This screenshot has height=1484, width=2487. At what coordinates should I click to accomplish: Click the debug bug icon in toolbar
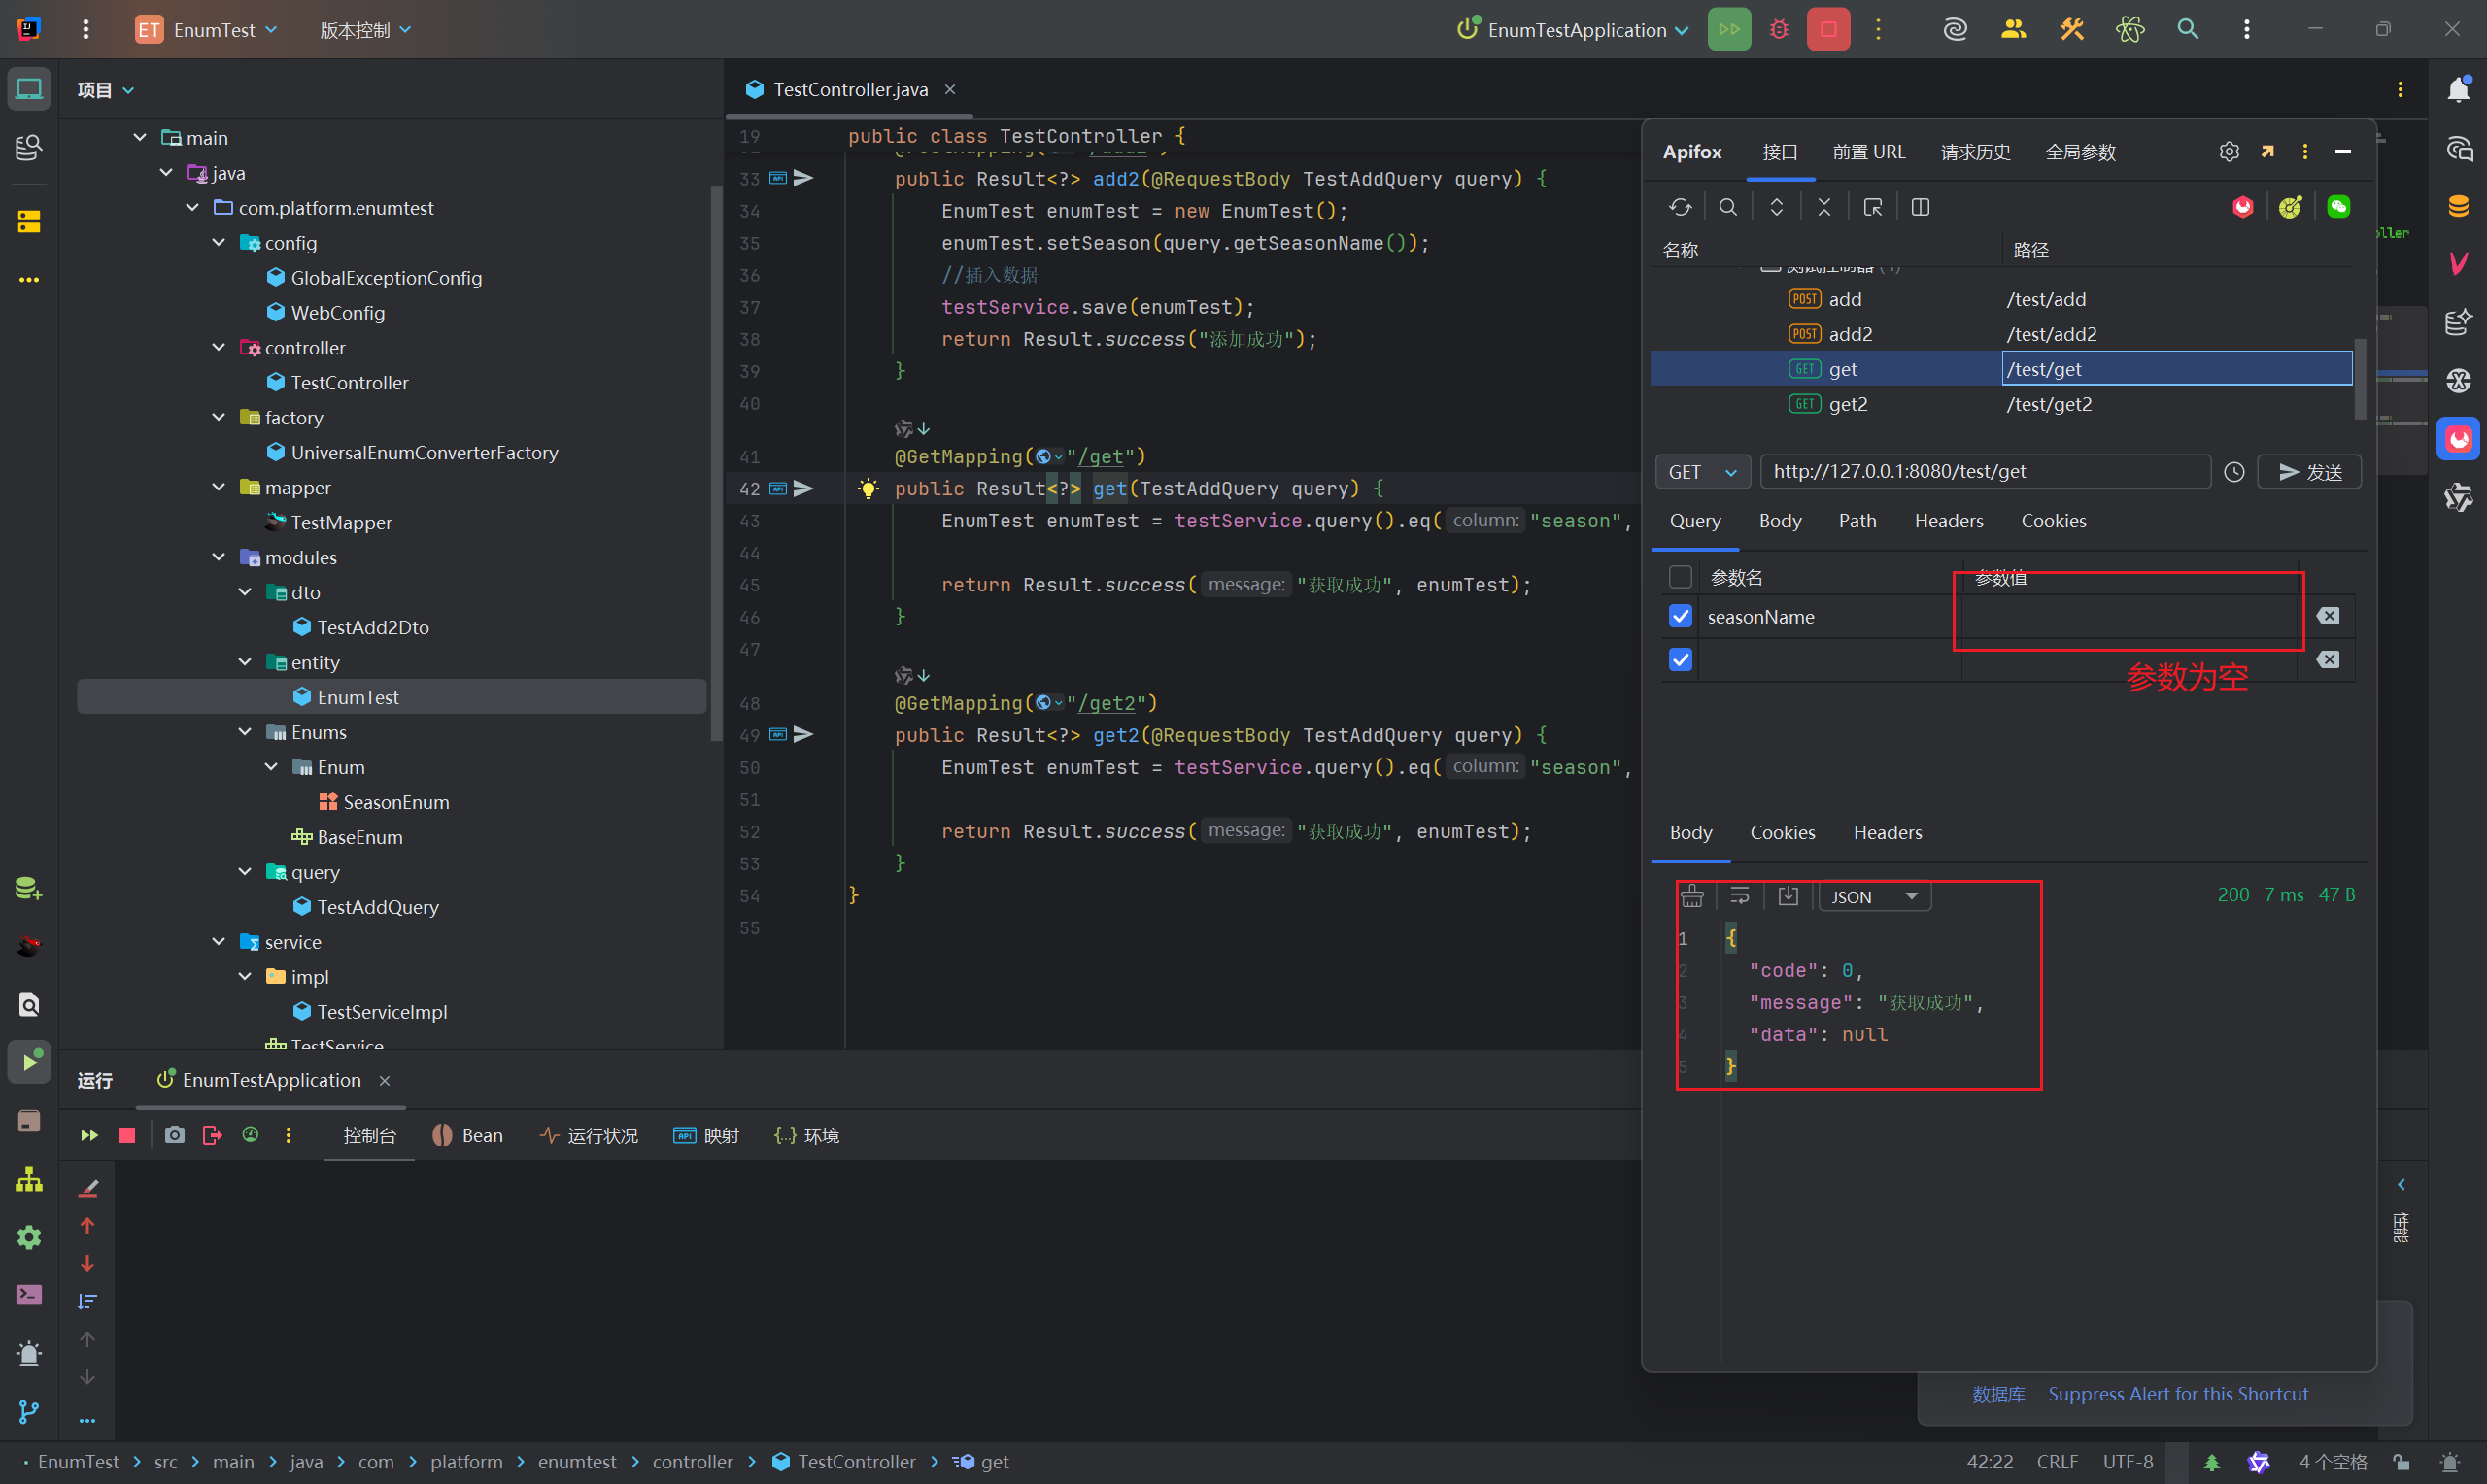pyautogui.click(x=1779, y=29)
